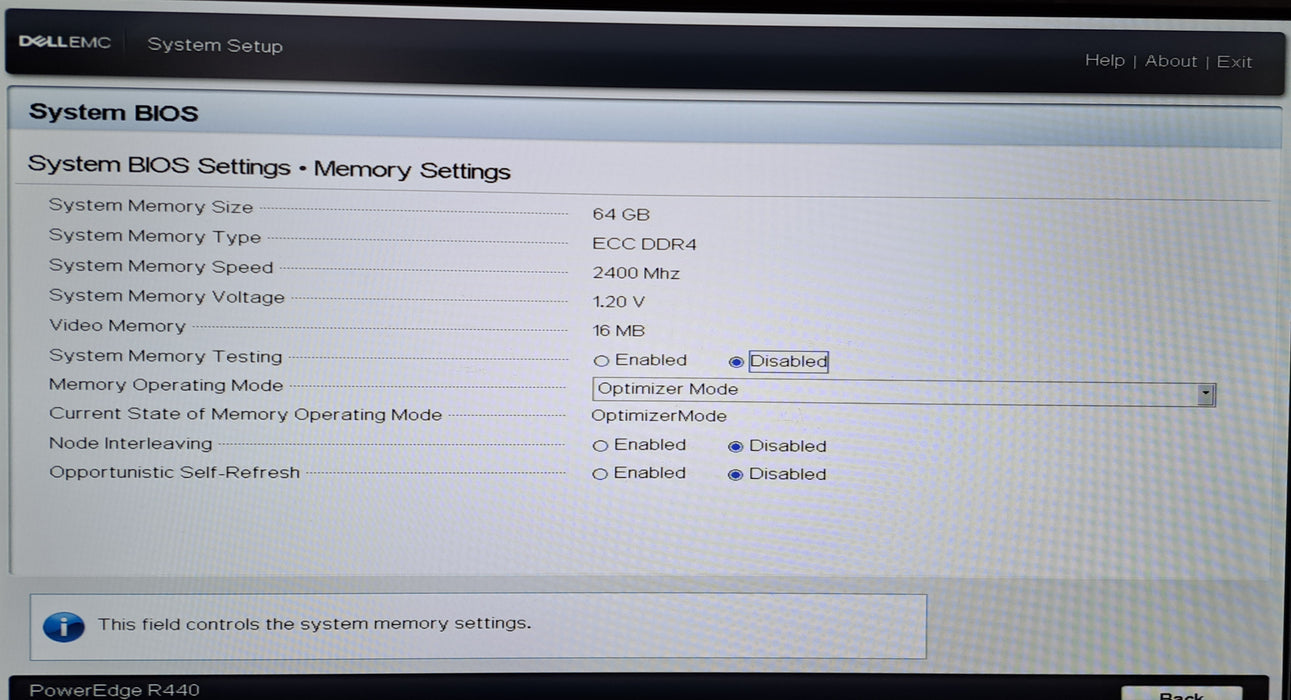Image resolution: width=1291 pixels, height=700 pixels.
Task: Select Disabled for Node Interleaving
Action: click(735, 447)
